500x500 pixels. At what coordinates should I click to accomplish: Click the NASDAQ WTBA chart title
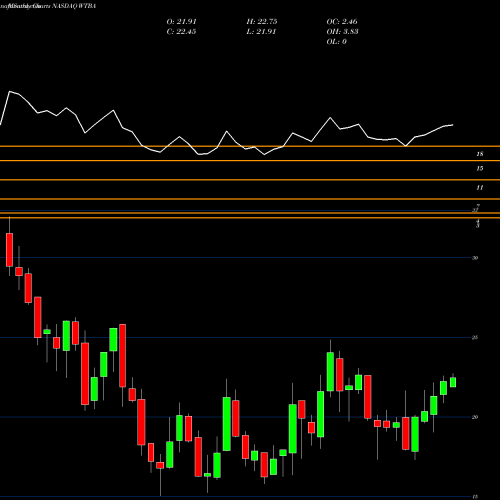48,6
